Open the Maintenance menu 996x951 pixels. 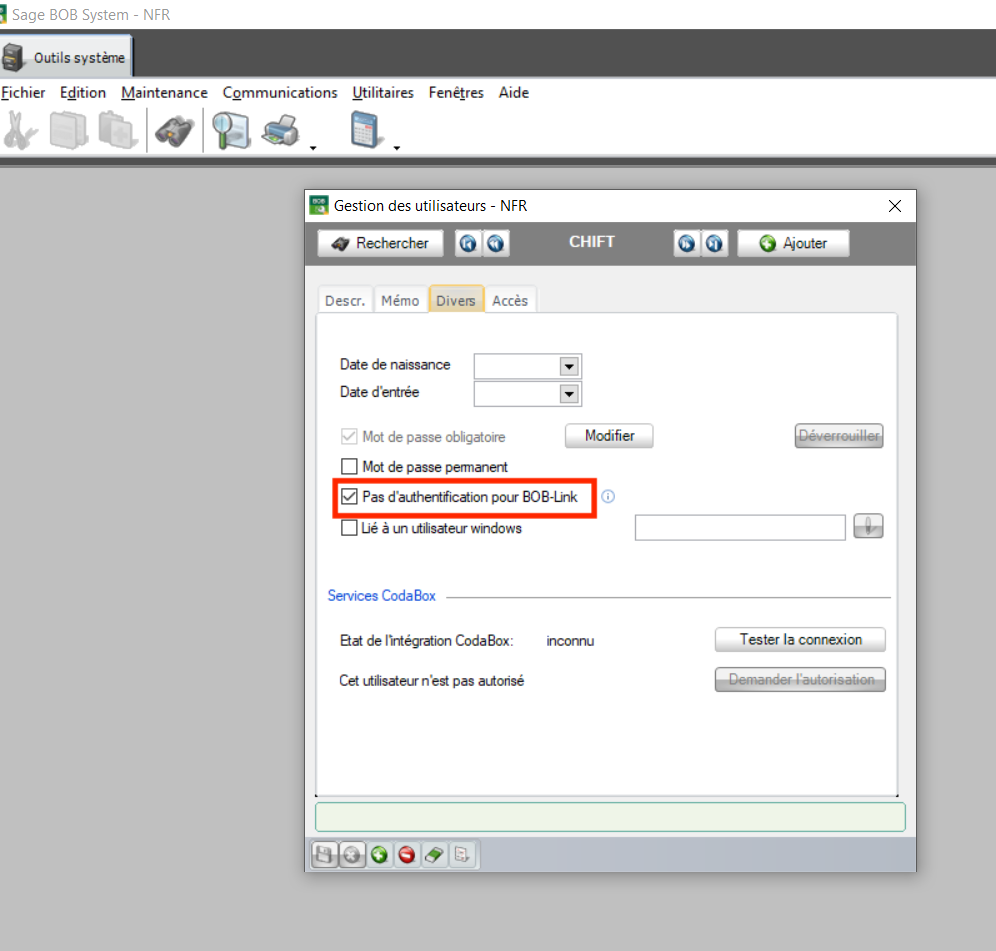164,93
